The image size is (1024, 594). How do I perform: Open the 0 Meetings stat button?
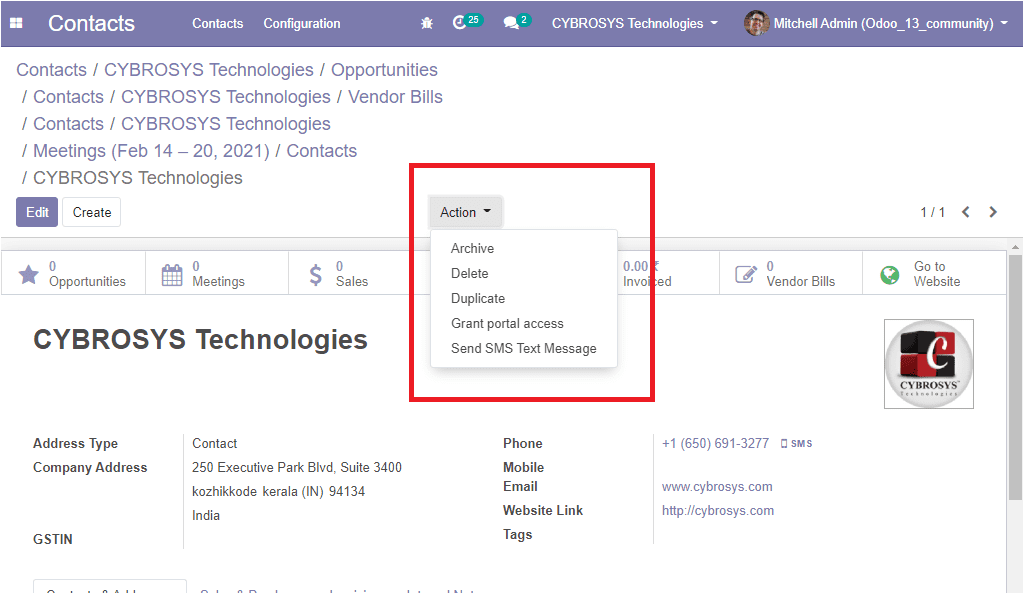coord(217,274)
